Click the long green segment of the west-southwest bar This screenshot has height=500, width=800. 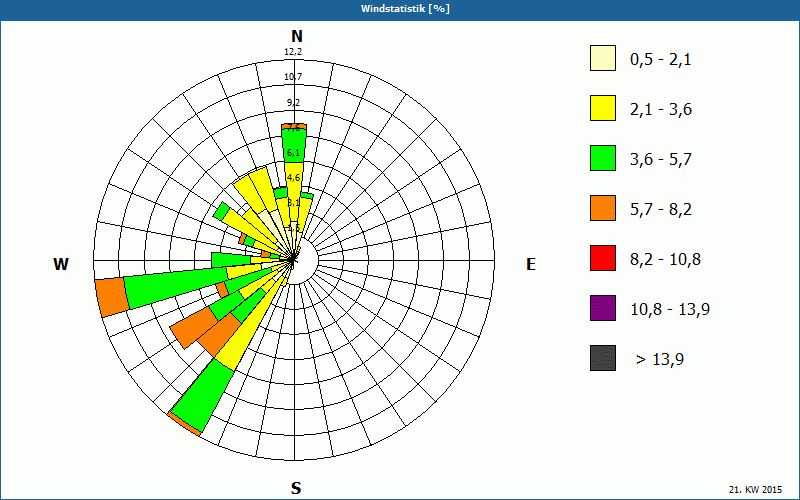176,287
